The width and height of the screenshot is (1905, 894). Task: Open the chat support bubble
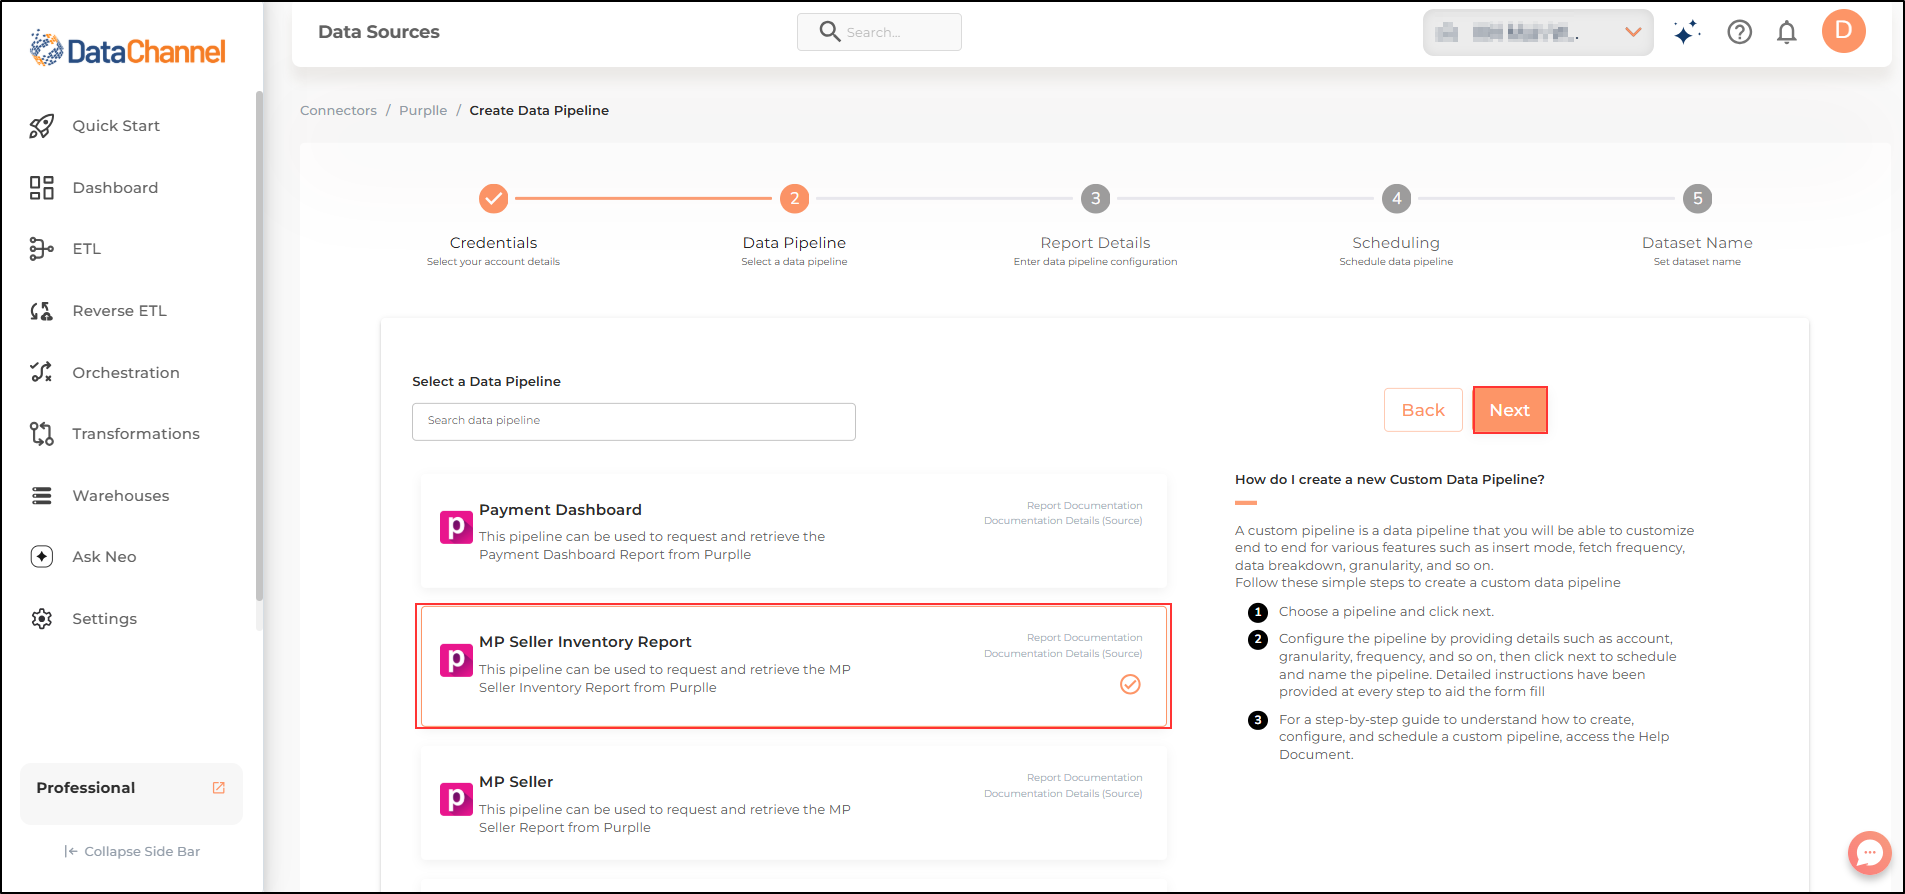[1869, 853]
